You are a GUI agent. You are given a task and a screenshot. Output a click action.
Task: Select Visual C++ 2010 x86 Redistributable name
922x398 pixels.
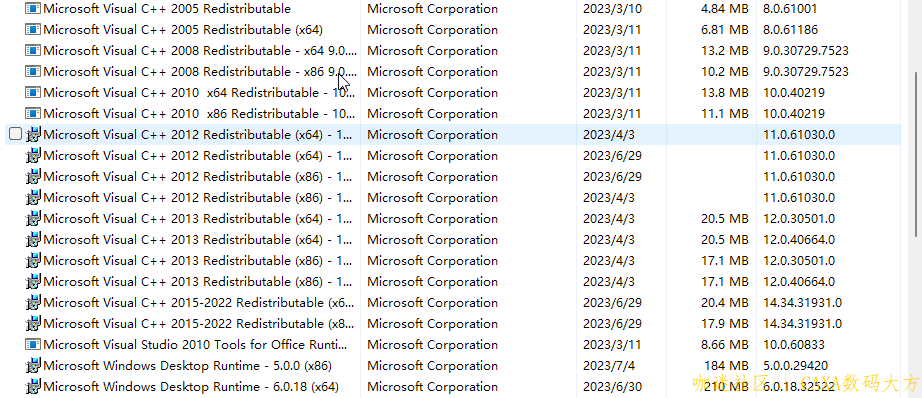[x=199, y=114]
